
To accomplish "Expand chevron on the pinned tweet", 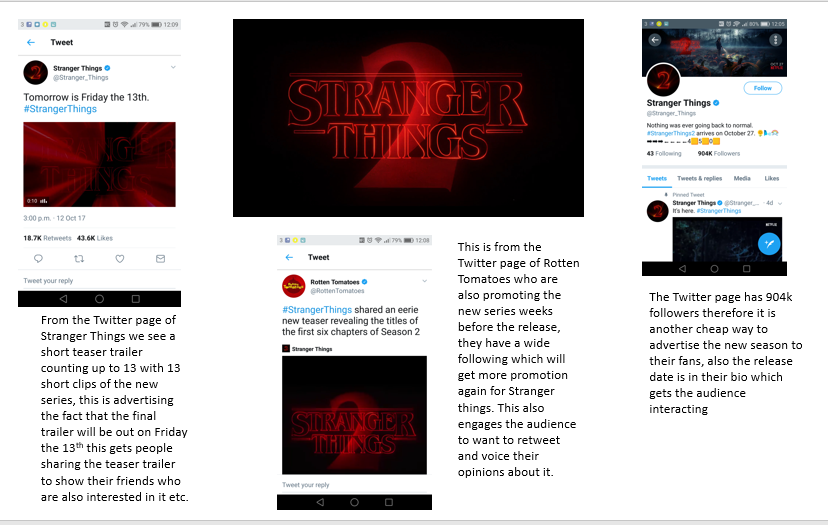I will point(780,203).
